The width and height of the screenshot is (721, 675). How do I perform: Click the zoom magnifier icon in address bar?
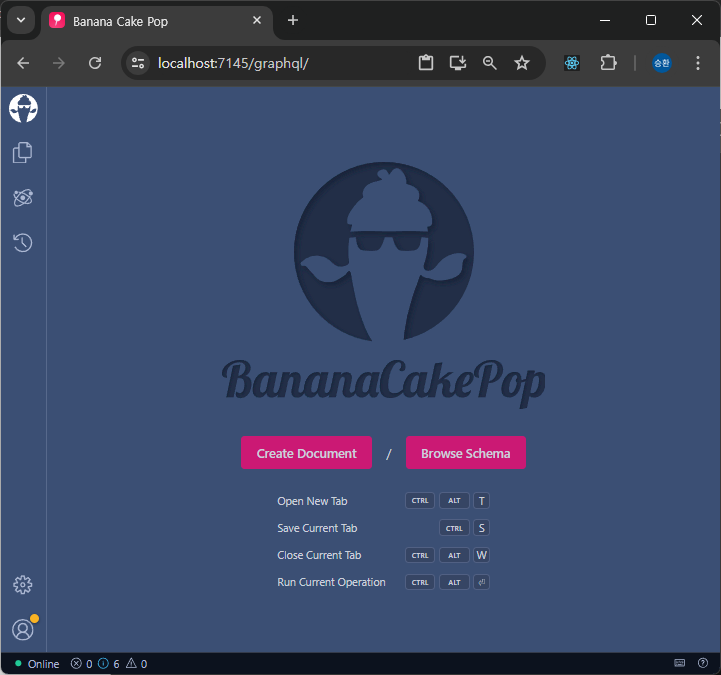coord(490,63)
